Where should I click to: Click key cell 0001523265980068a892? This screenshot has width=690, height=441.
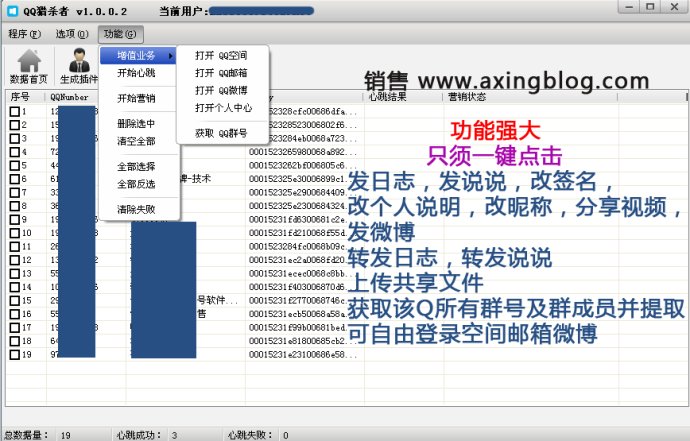tap(303, 152)
